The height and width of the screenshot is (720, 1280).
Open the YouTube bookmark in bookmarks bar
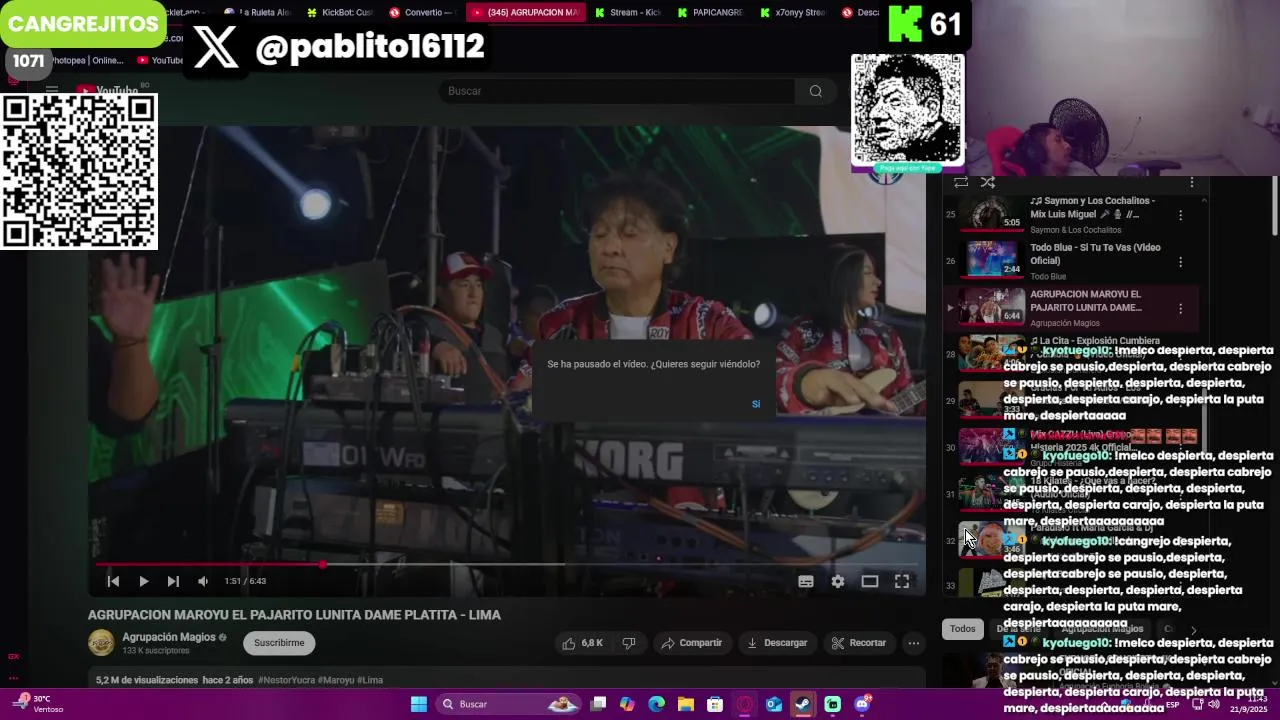click(160, 60)
